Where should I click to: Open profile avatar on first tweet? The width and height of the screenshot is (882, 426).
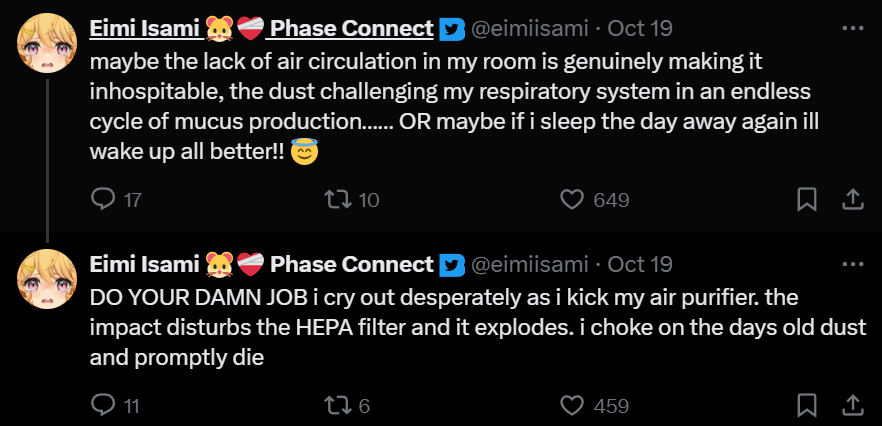coord(46,43)
